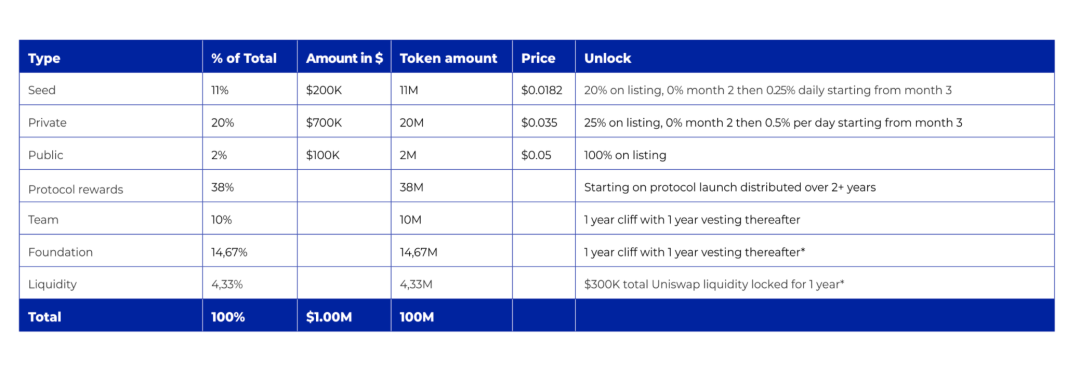The width and height of the screenshot is (1080, 366).
Task: Click the Price column header
Action: (539, 59)
